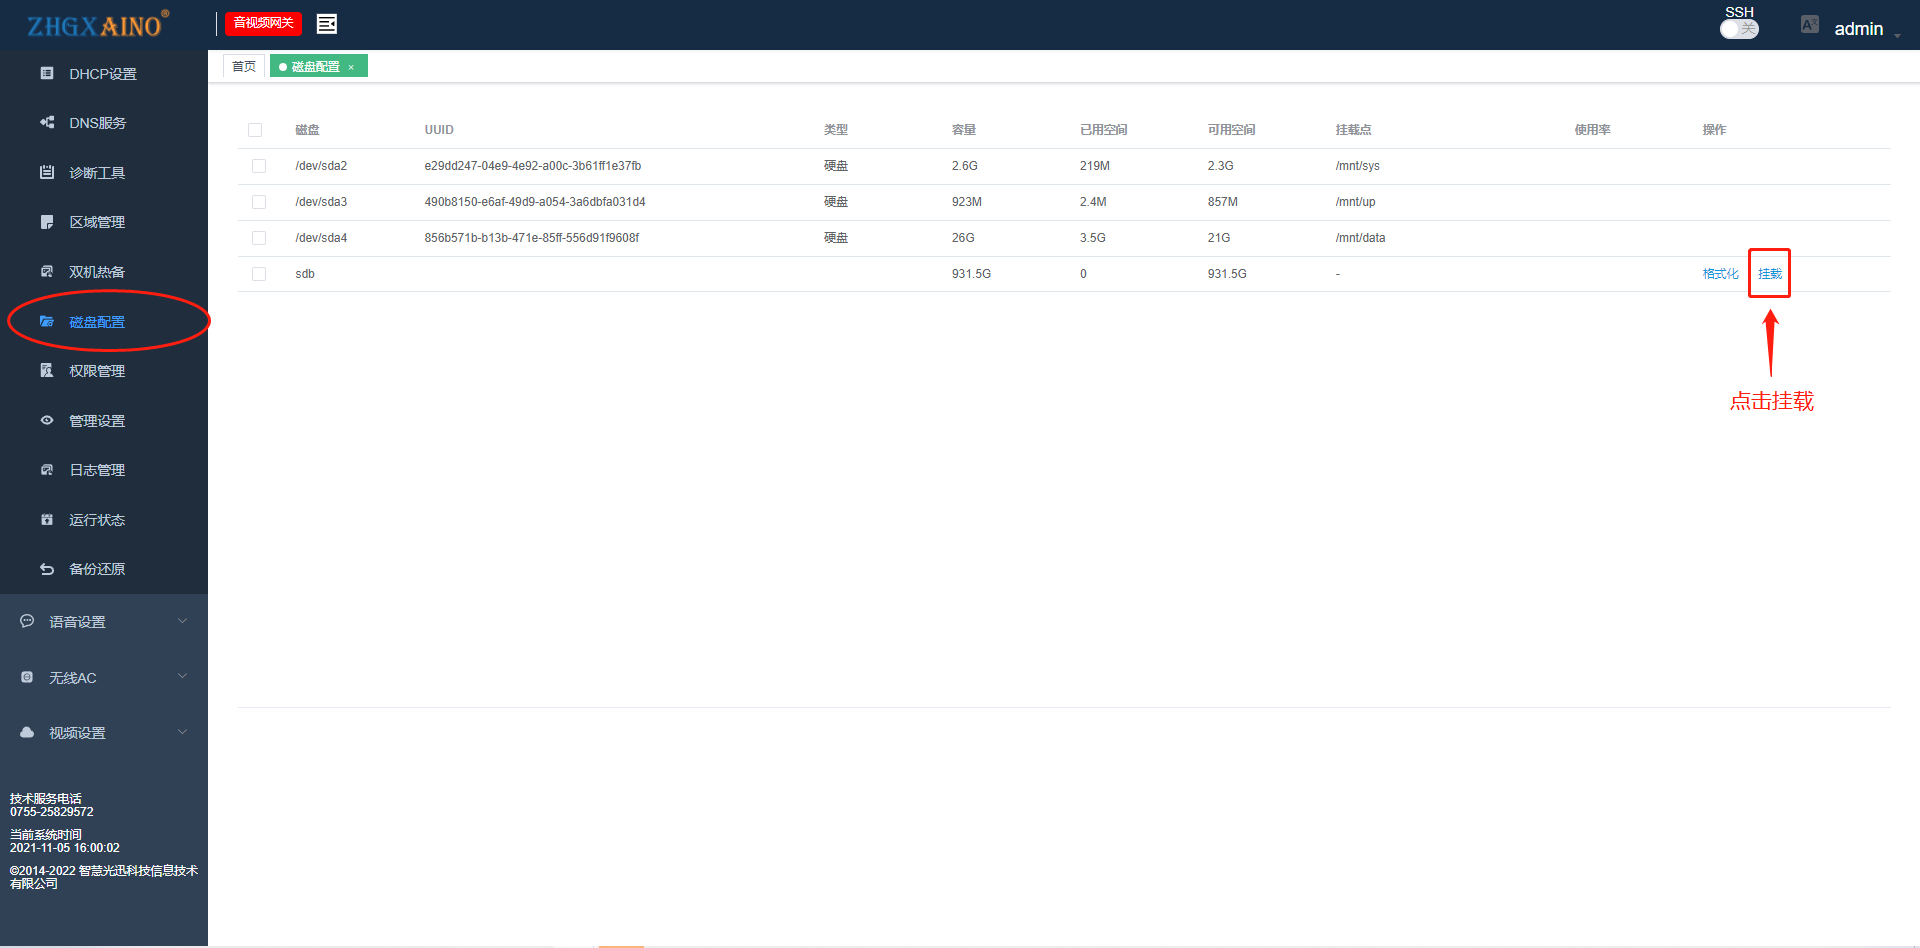Click the 运行状态 sidebar icon
Screen dimensions: 1920x948
click(x=47, y=519)
